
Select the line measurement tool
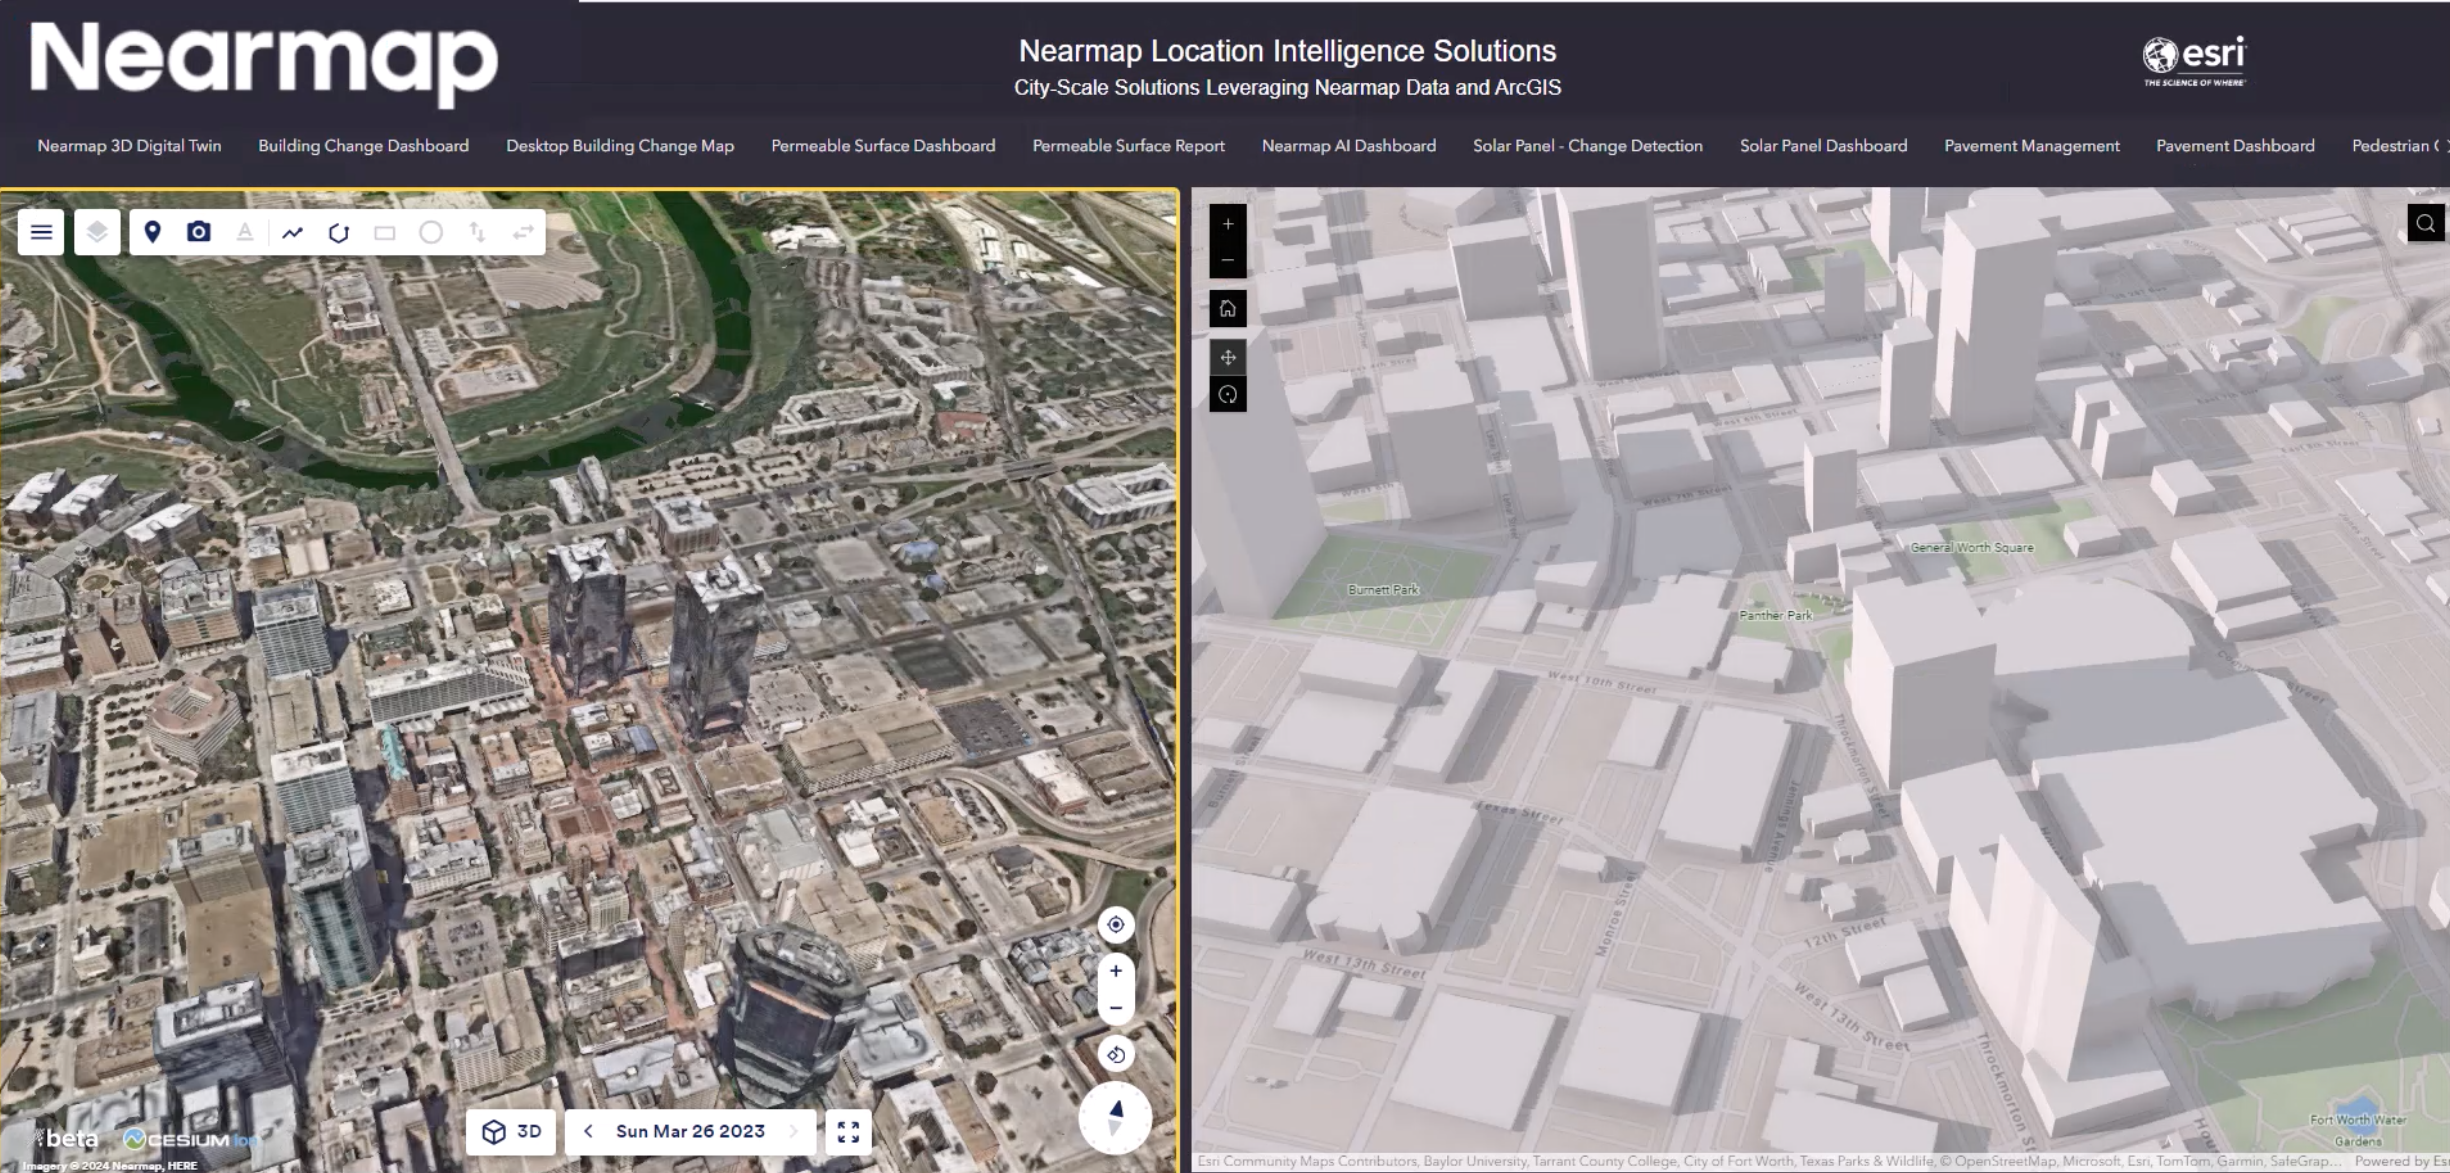click(x=292, y=232)
